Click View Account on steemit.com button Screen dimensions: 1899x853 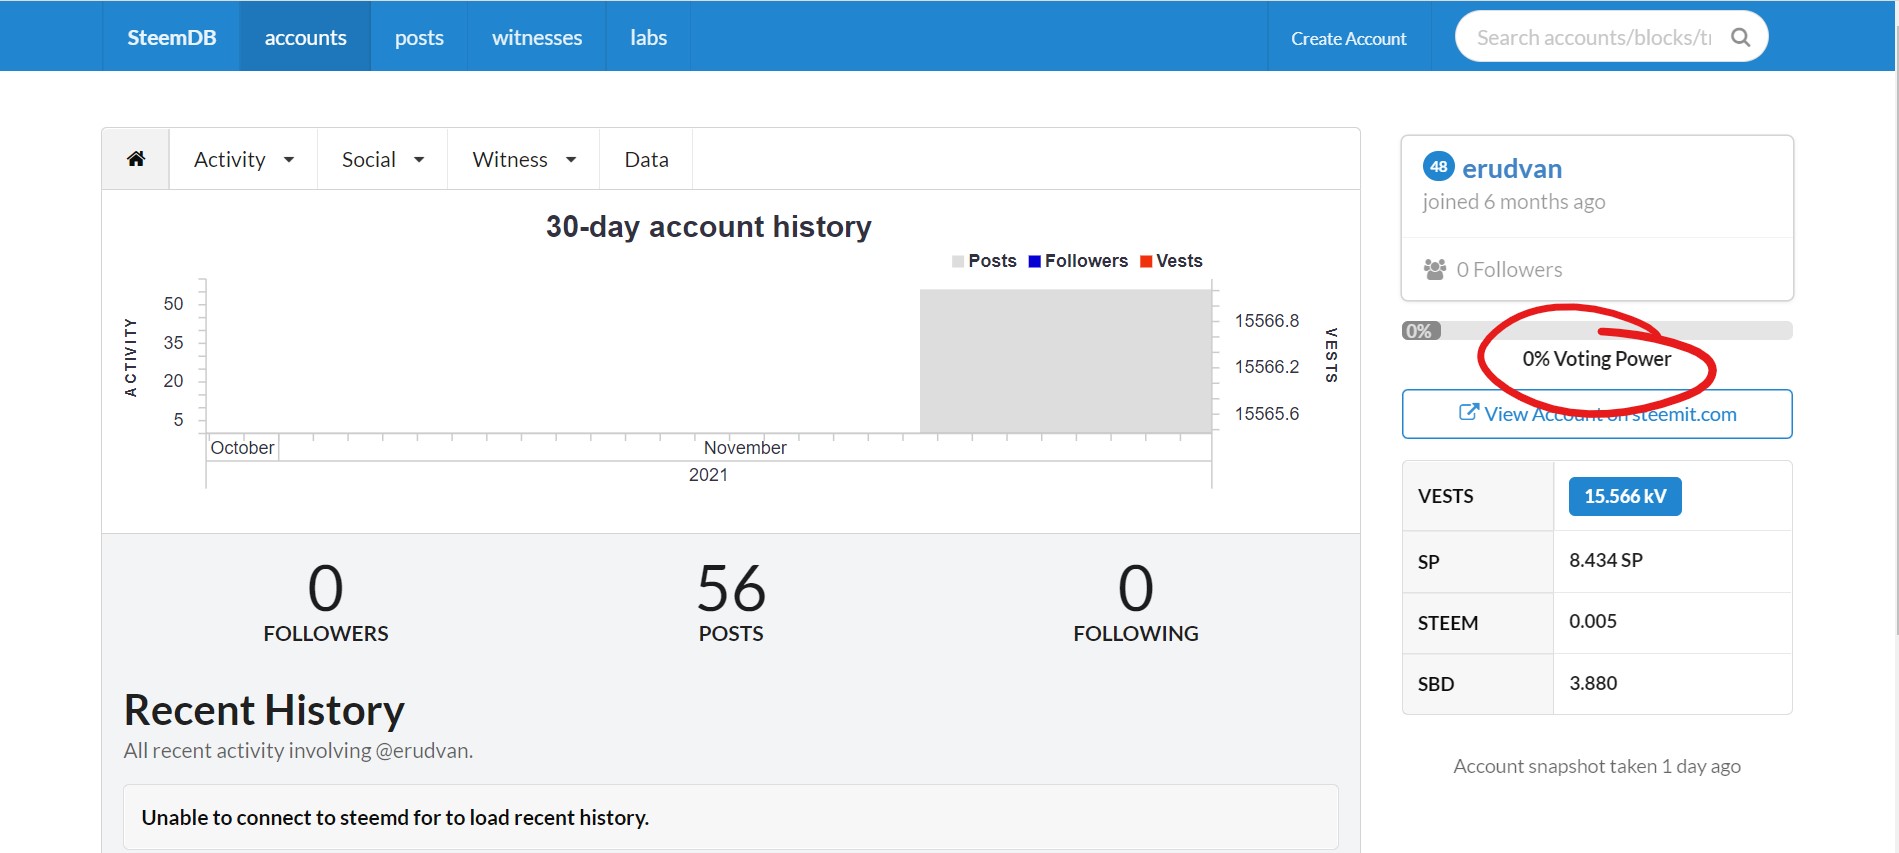(x=1597, y=414)
